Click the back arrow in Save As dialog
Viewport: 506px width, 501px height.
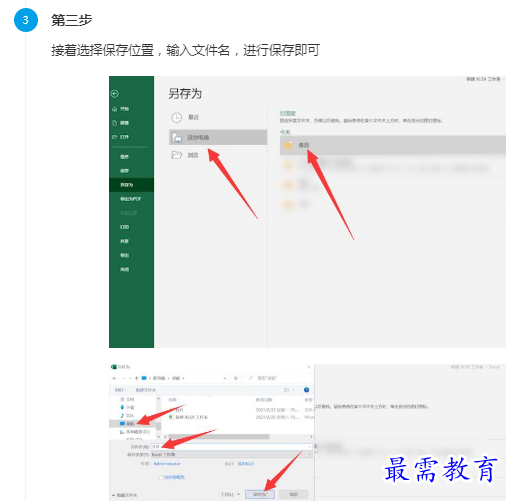click(115, 378)
